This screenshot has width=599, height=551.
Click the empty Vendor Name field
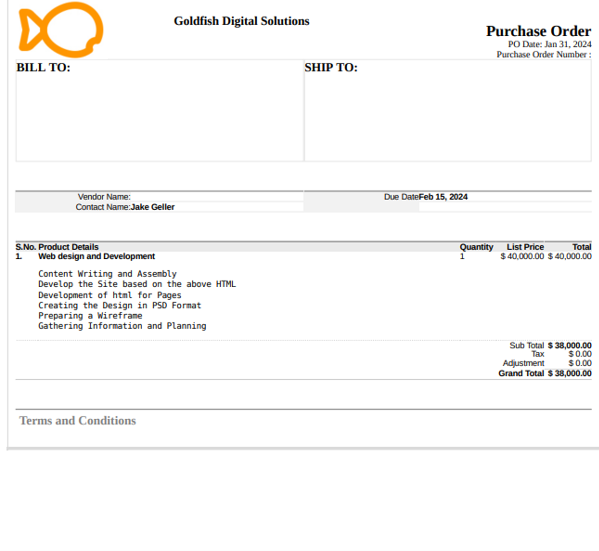tap(217, 197)
